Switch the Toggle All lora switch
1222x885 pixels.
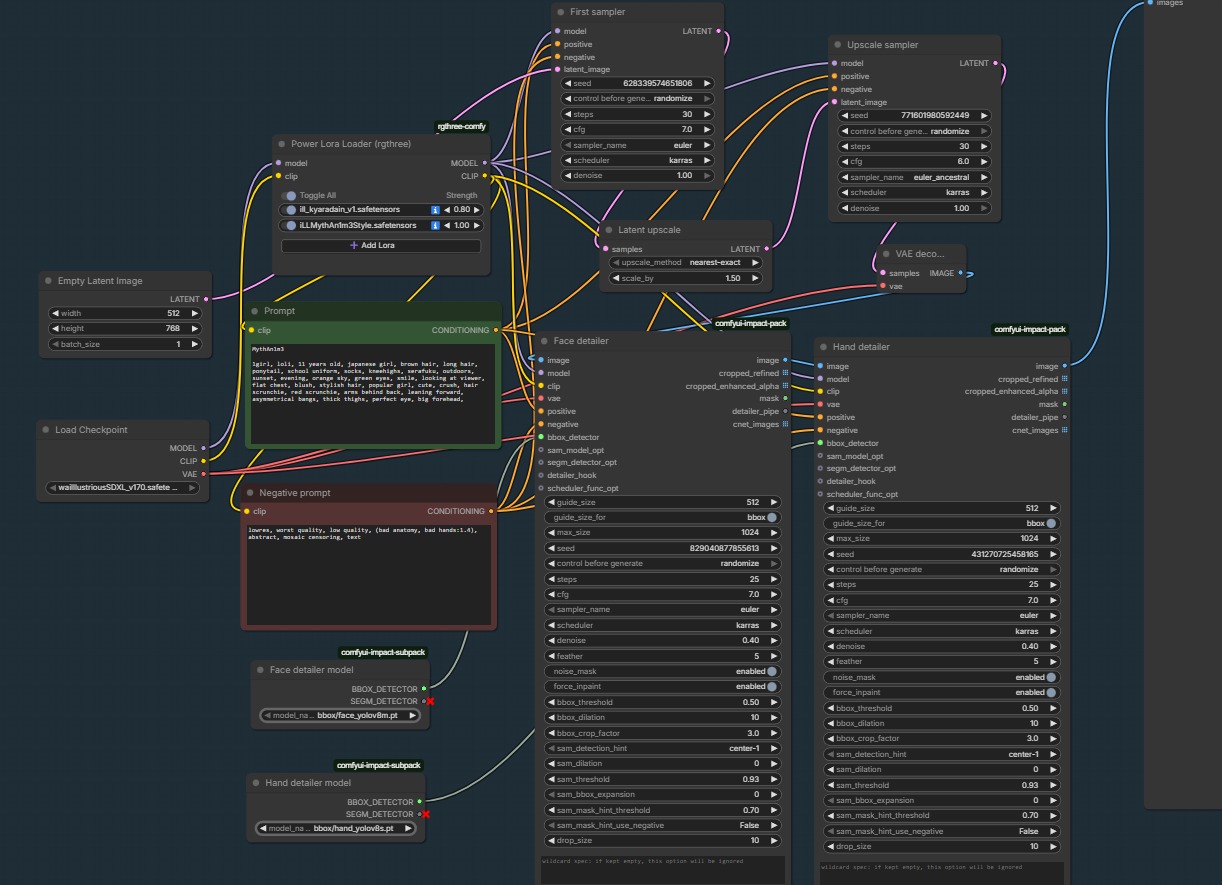click(290, 196)
